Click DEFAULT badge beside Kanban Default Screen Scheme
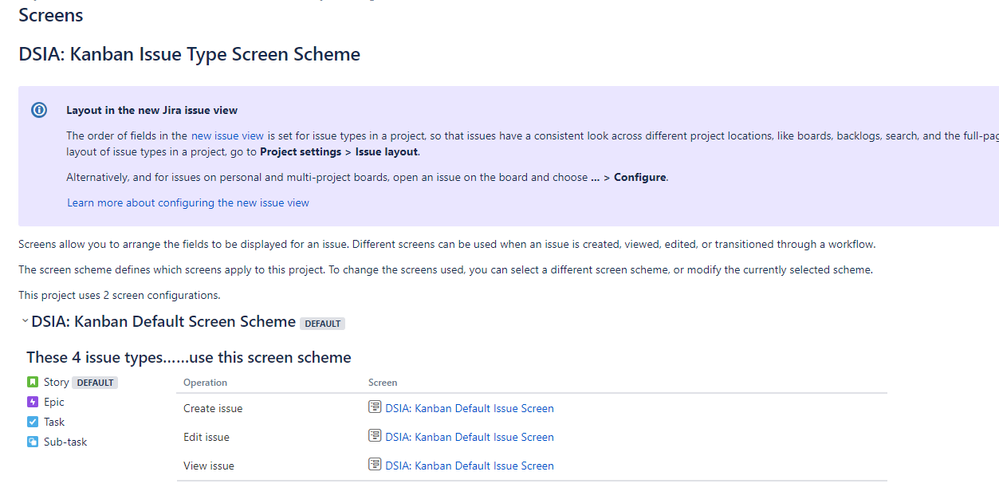 point(322,324)
